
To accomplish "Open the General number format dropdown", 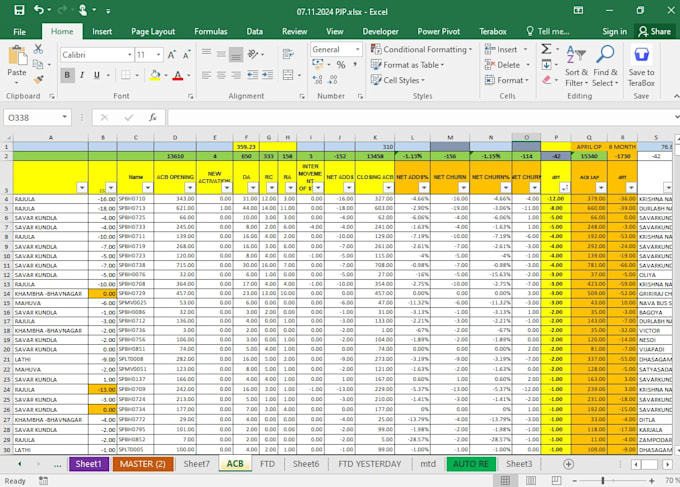I will coord(357,49).
